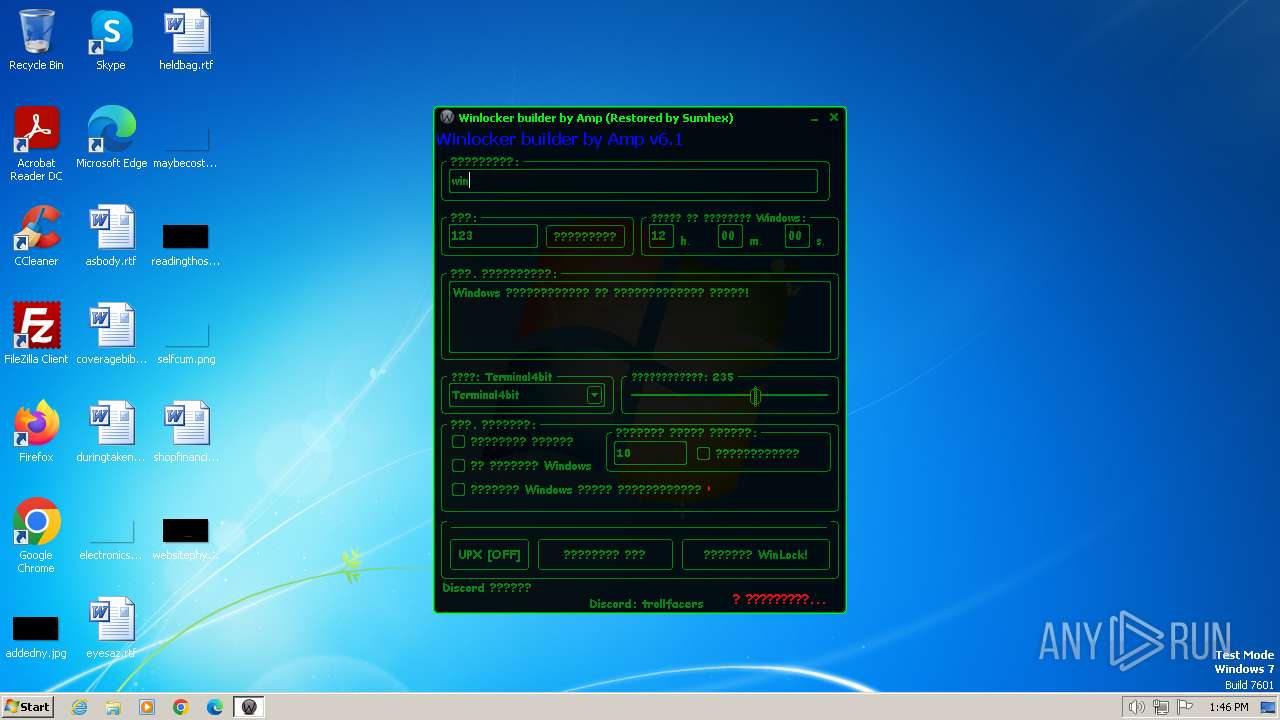Click the network tray icon
The height and width of the screenshot is (720, 1280).
[x=1161, y=707]
